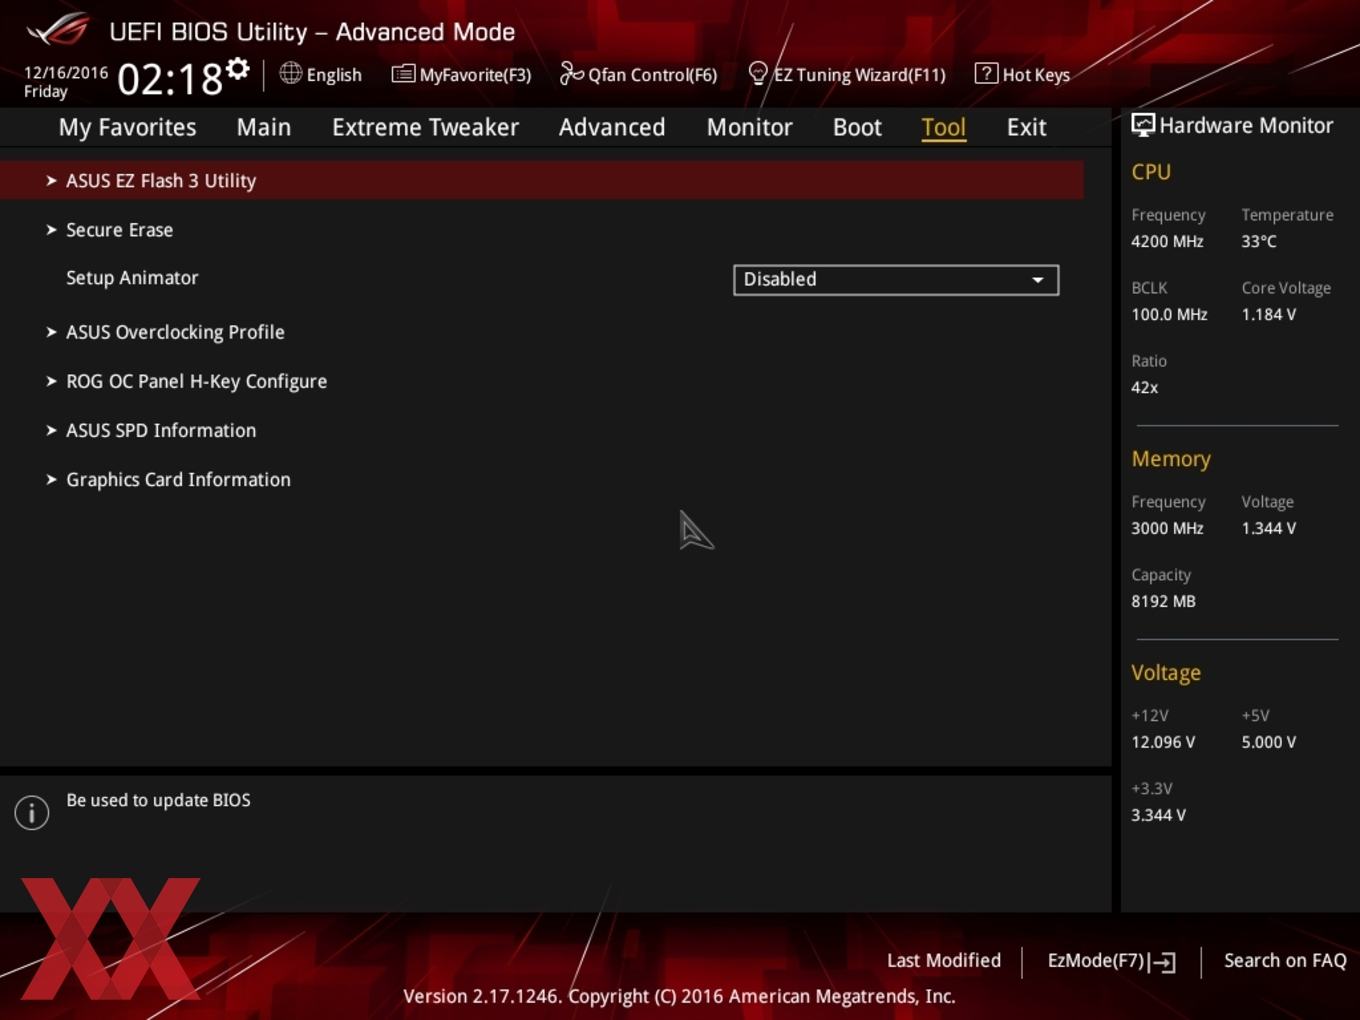1360x1020 pixels.
Task: Click 'Be used to update BIOS' help text
Action: pyautogui.click(x=158, y=800)
